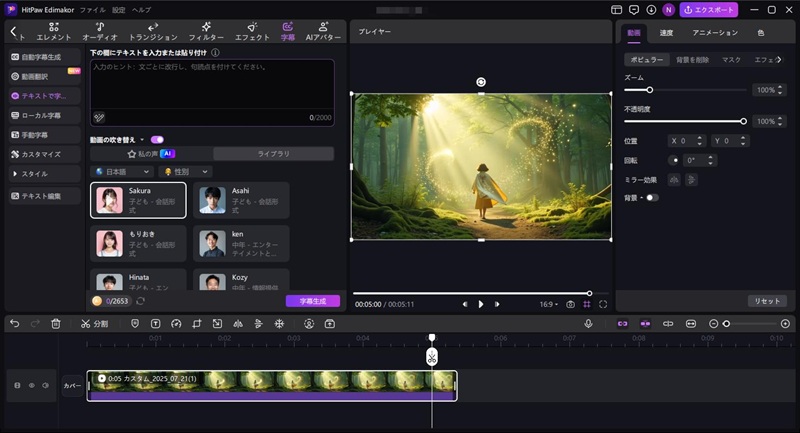Viewport: 800px width, 433px height.
Task: Undo the last edit in timeline toolbar
Action: pos(15,324)
